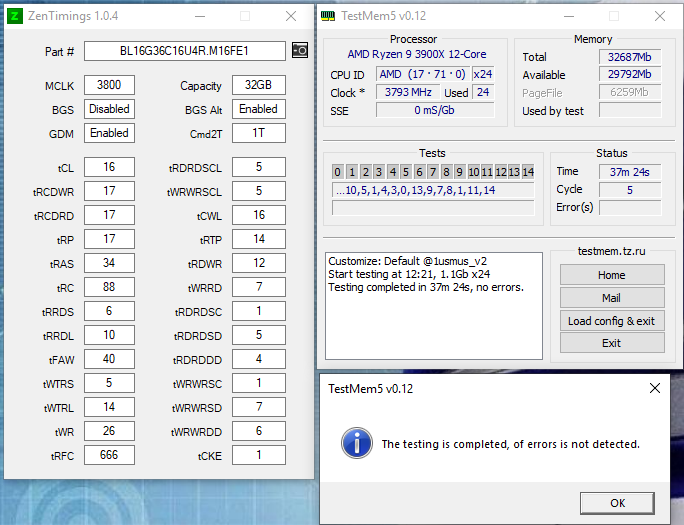The image size is (684, 525).
Task: Select test number 14 box
Action: pyautogui.click(x=528, y=172)
